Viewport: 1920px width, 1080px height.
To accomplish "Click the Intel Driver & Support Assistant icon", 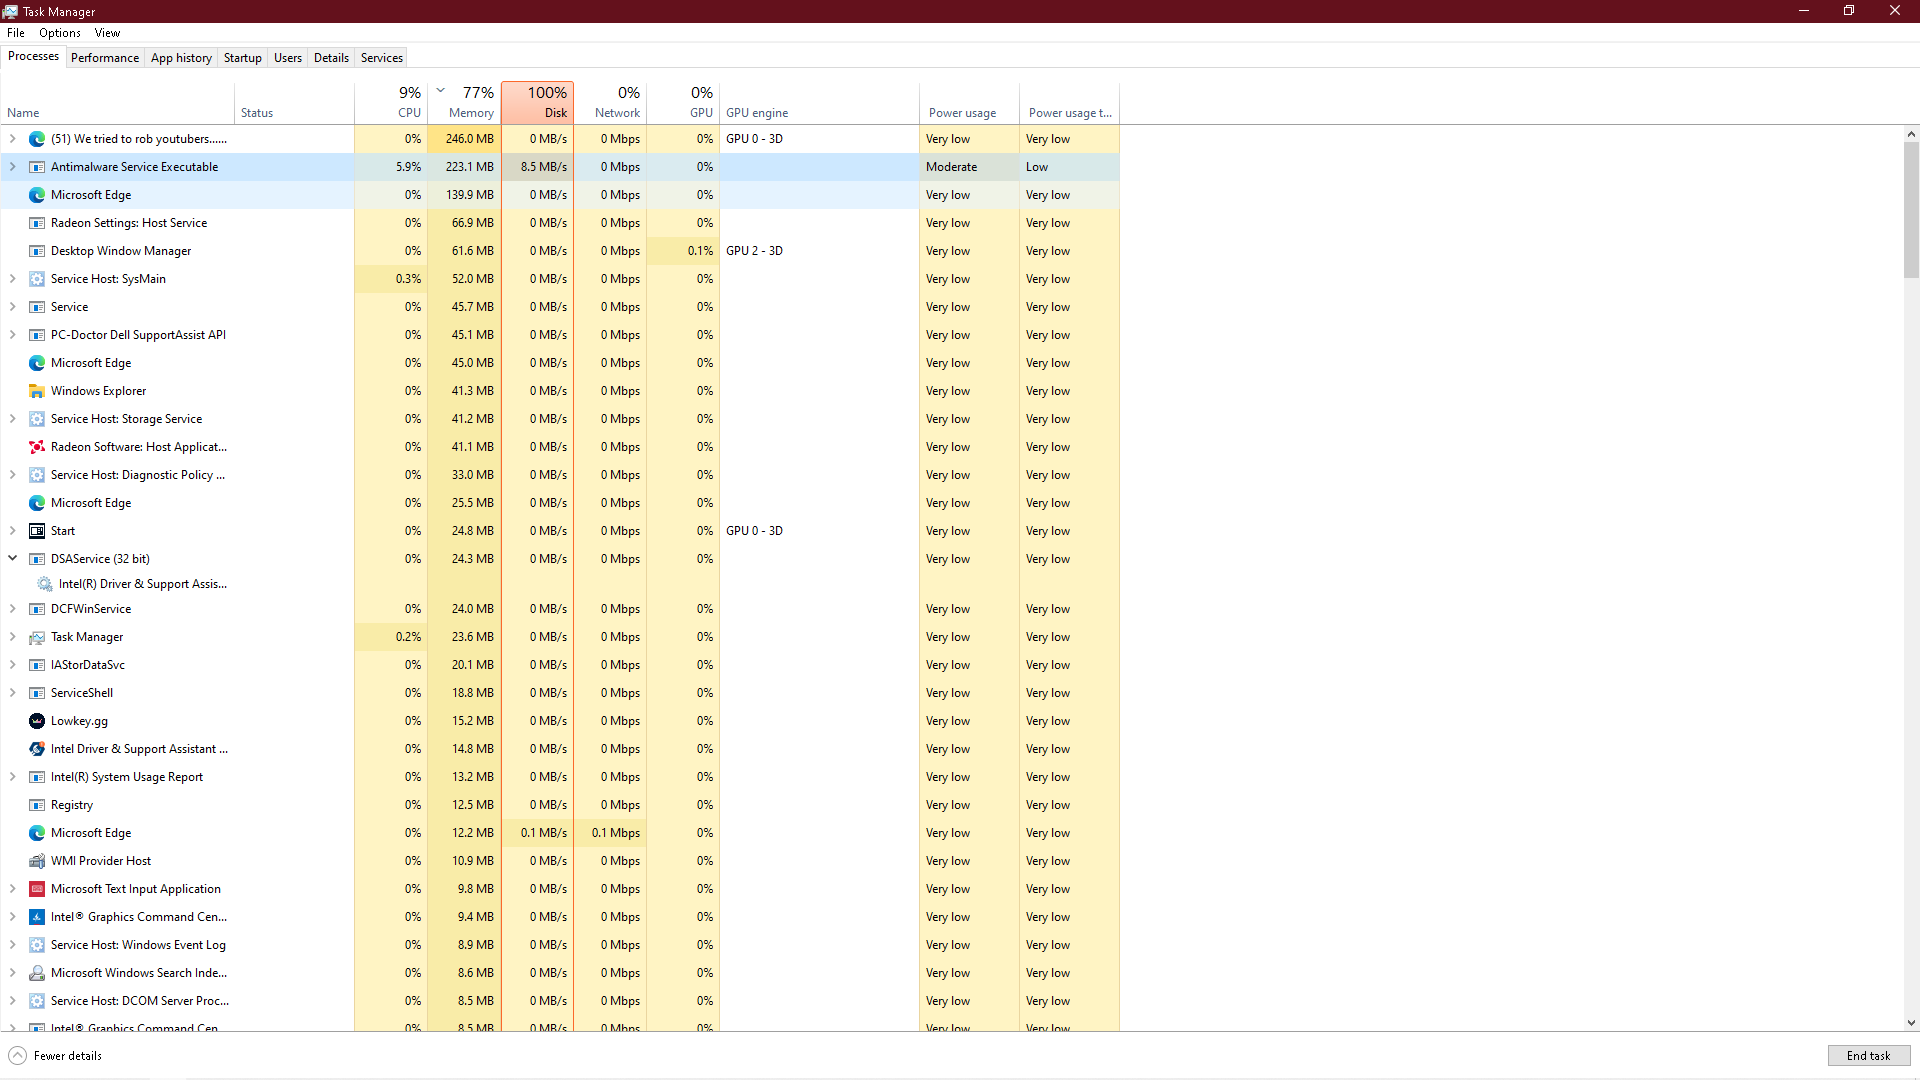I will coord(37,749).
